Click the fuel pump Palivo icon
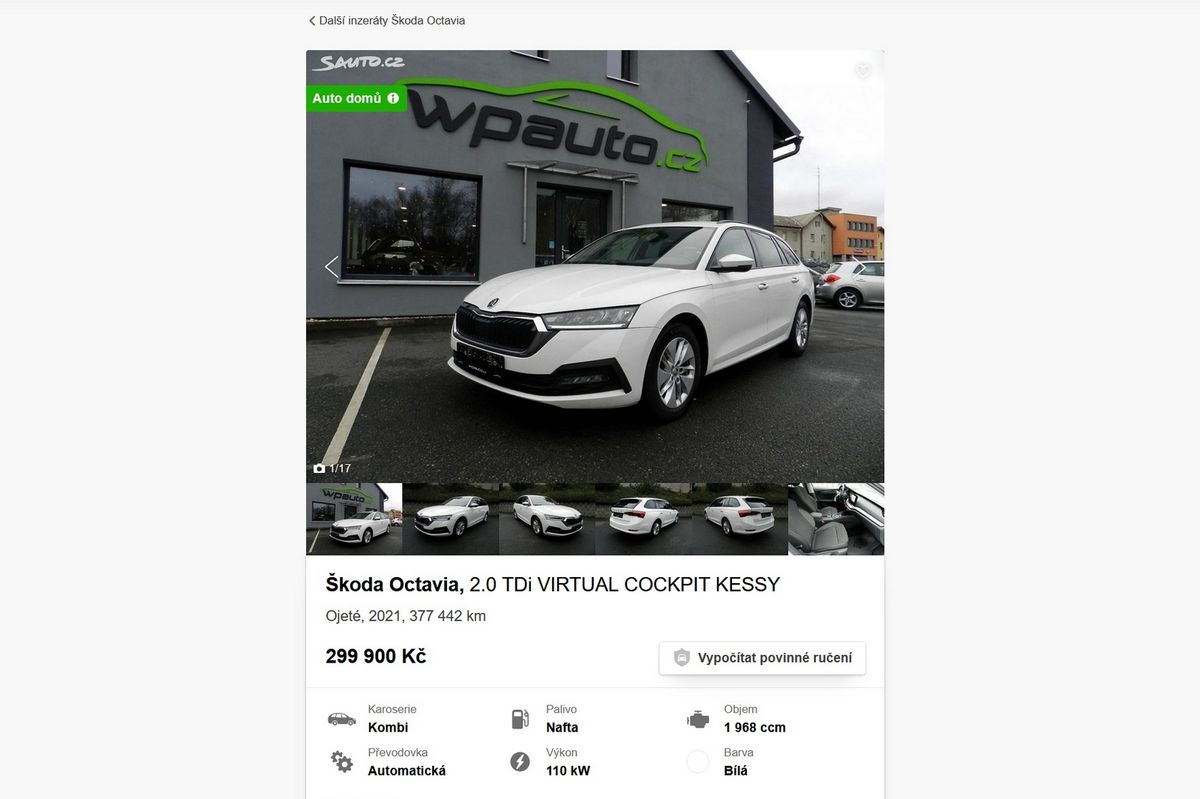This screenshot has height=799, width=1200. pyautogui.click(x=519, y=719)
